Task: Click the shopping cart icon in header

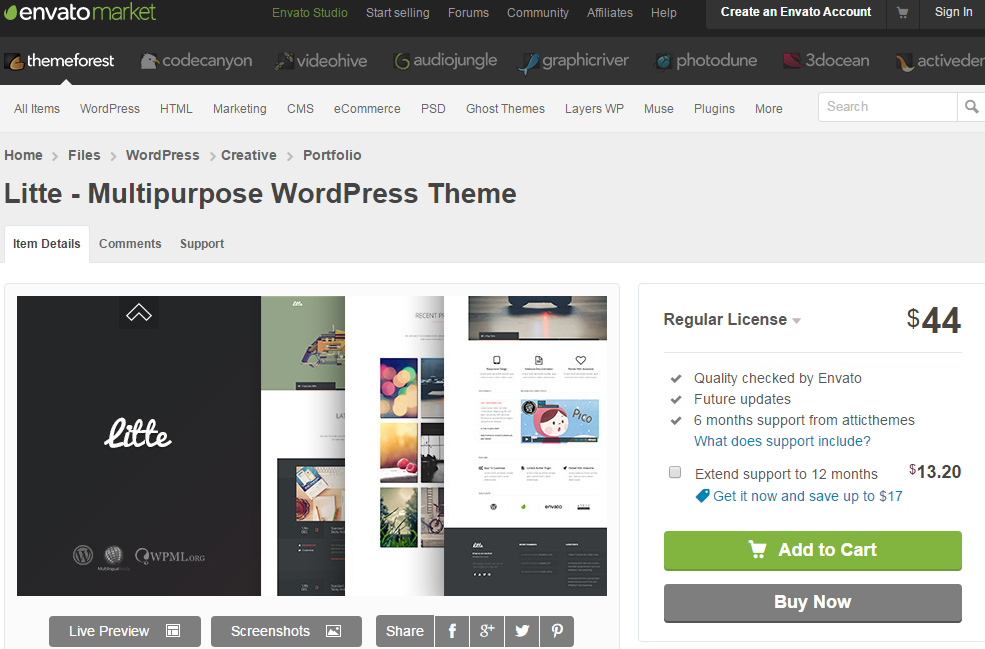Action: (x=903, y=13)
